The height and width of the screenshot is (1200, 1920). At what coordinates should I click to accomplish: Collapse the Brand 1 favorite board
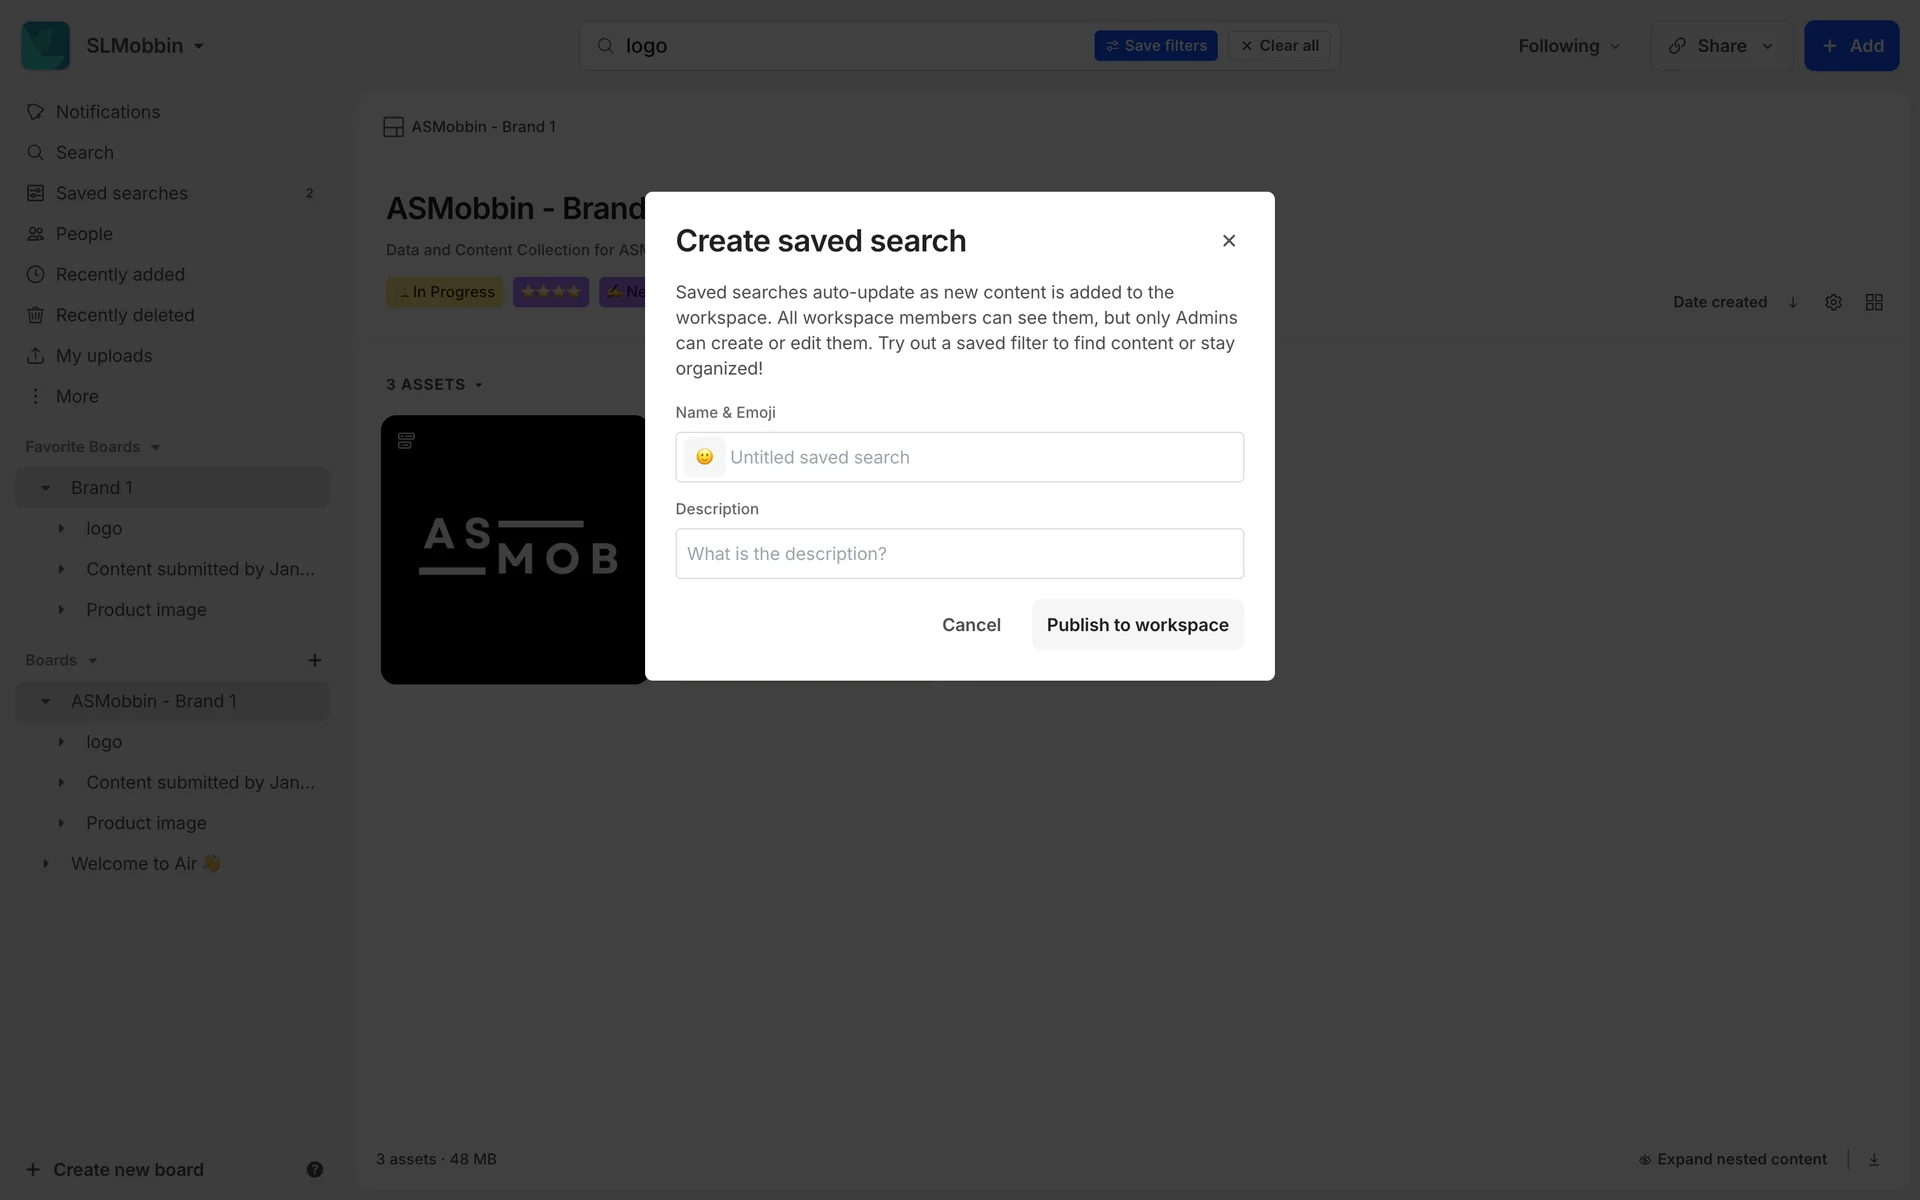tap(45, 488)
